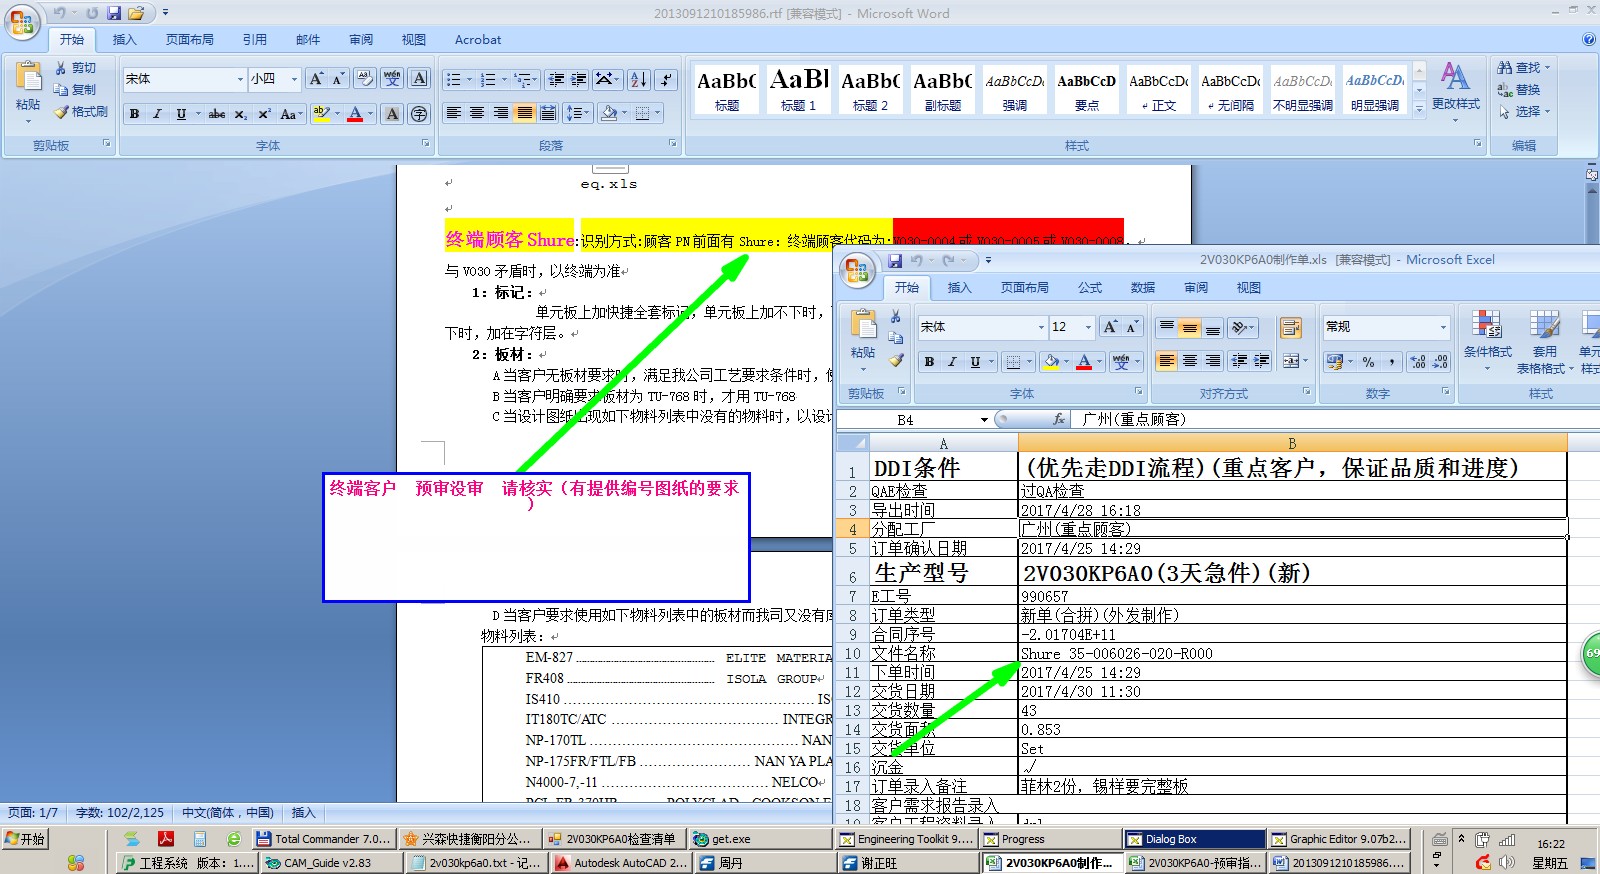Click Word's Paste (粘贴) icon
This screenshot has height=874, width=1600.
tap(28, 78)
